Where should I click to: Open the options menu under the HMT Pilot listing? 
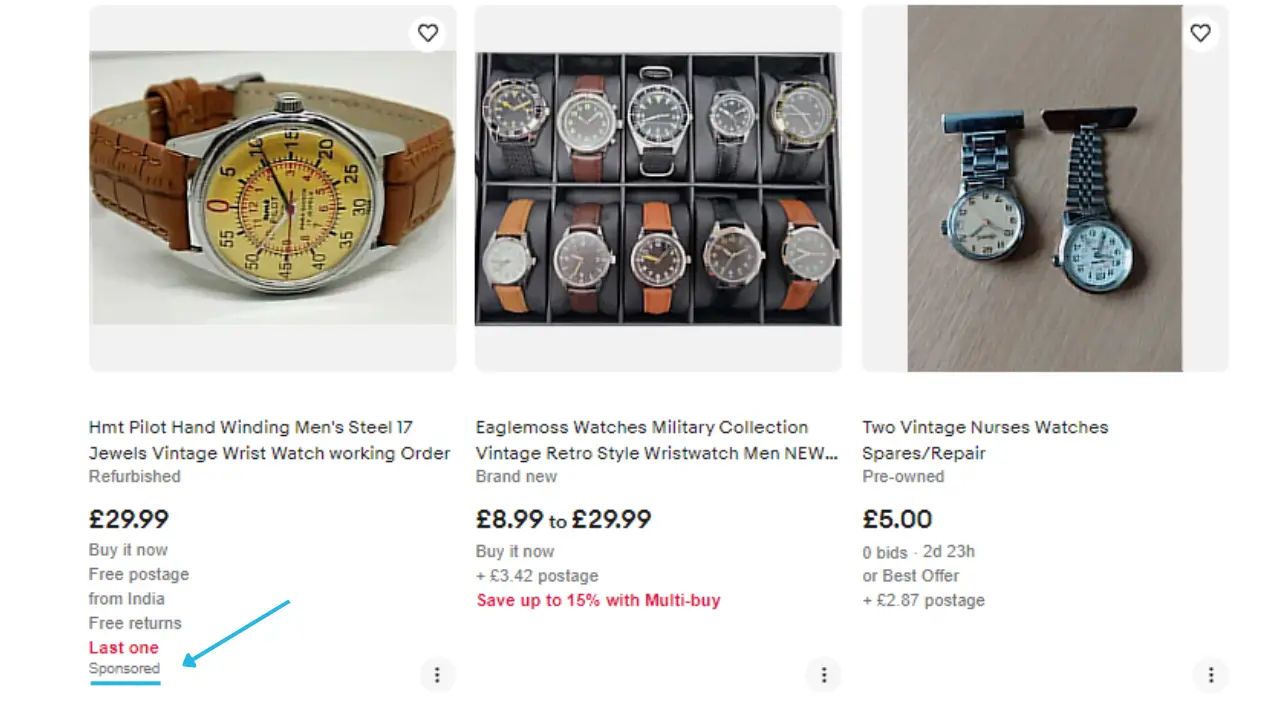pos(437,675)
